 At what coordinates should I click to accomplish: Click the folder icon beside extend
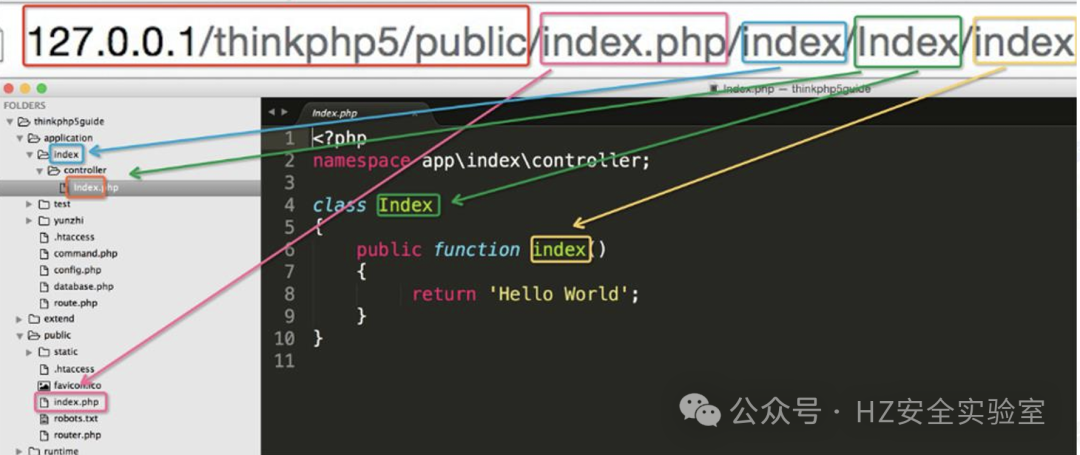34,319
